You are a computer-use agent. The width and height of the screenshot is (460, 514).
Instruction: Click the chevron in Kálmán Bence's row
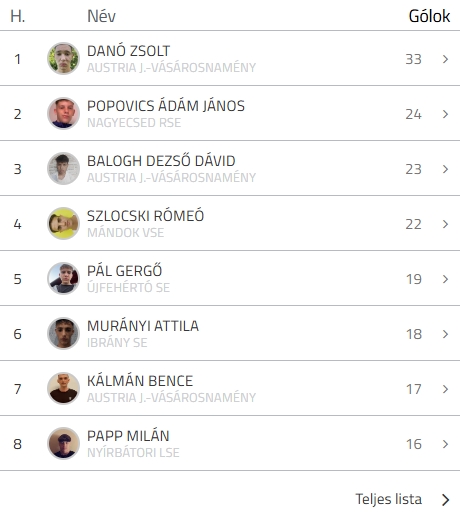(445, 389)
